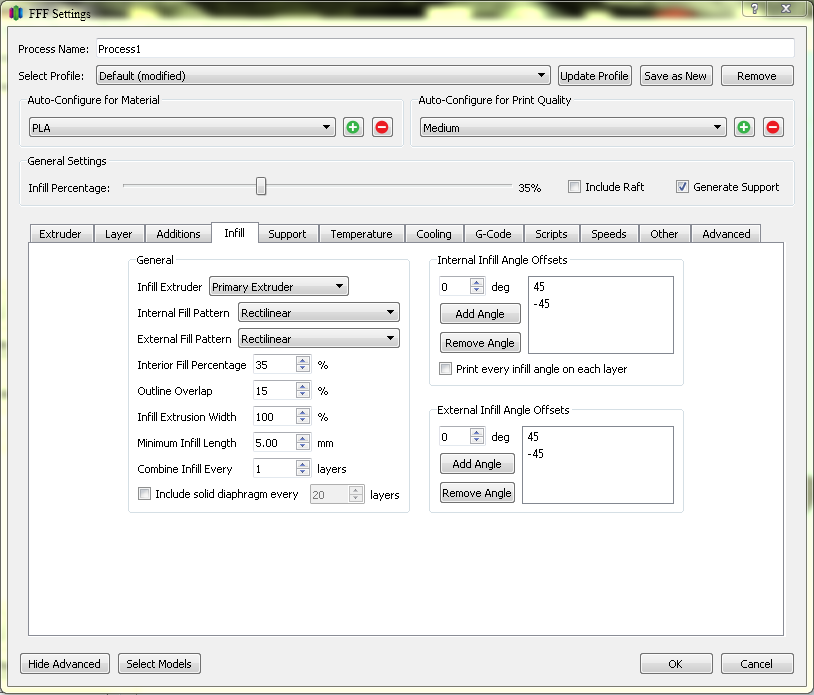Enable the Include Raft checkbox

pos(574,187)
